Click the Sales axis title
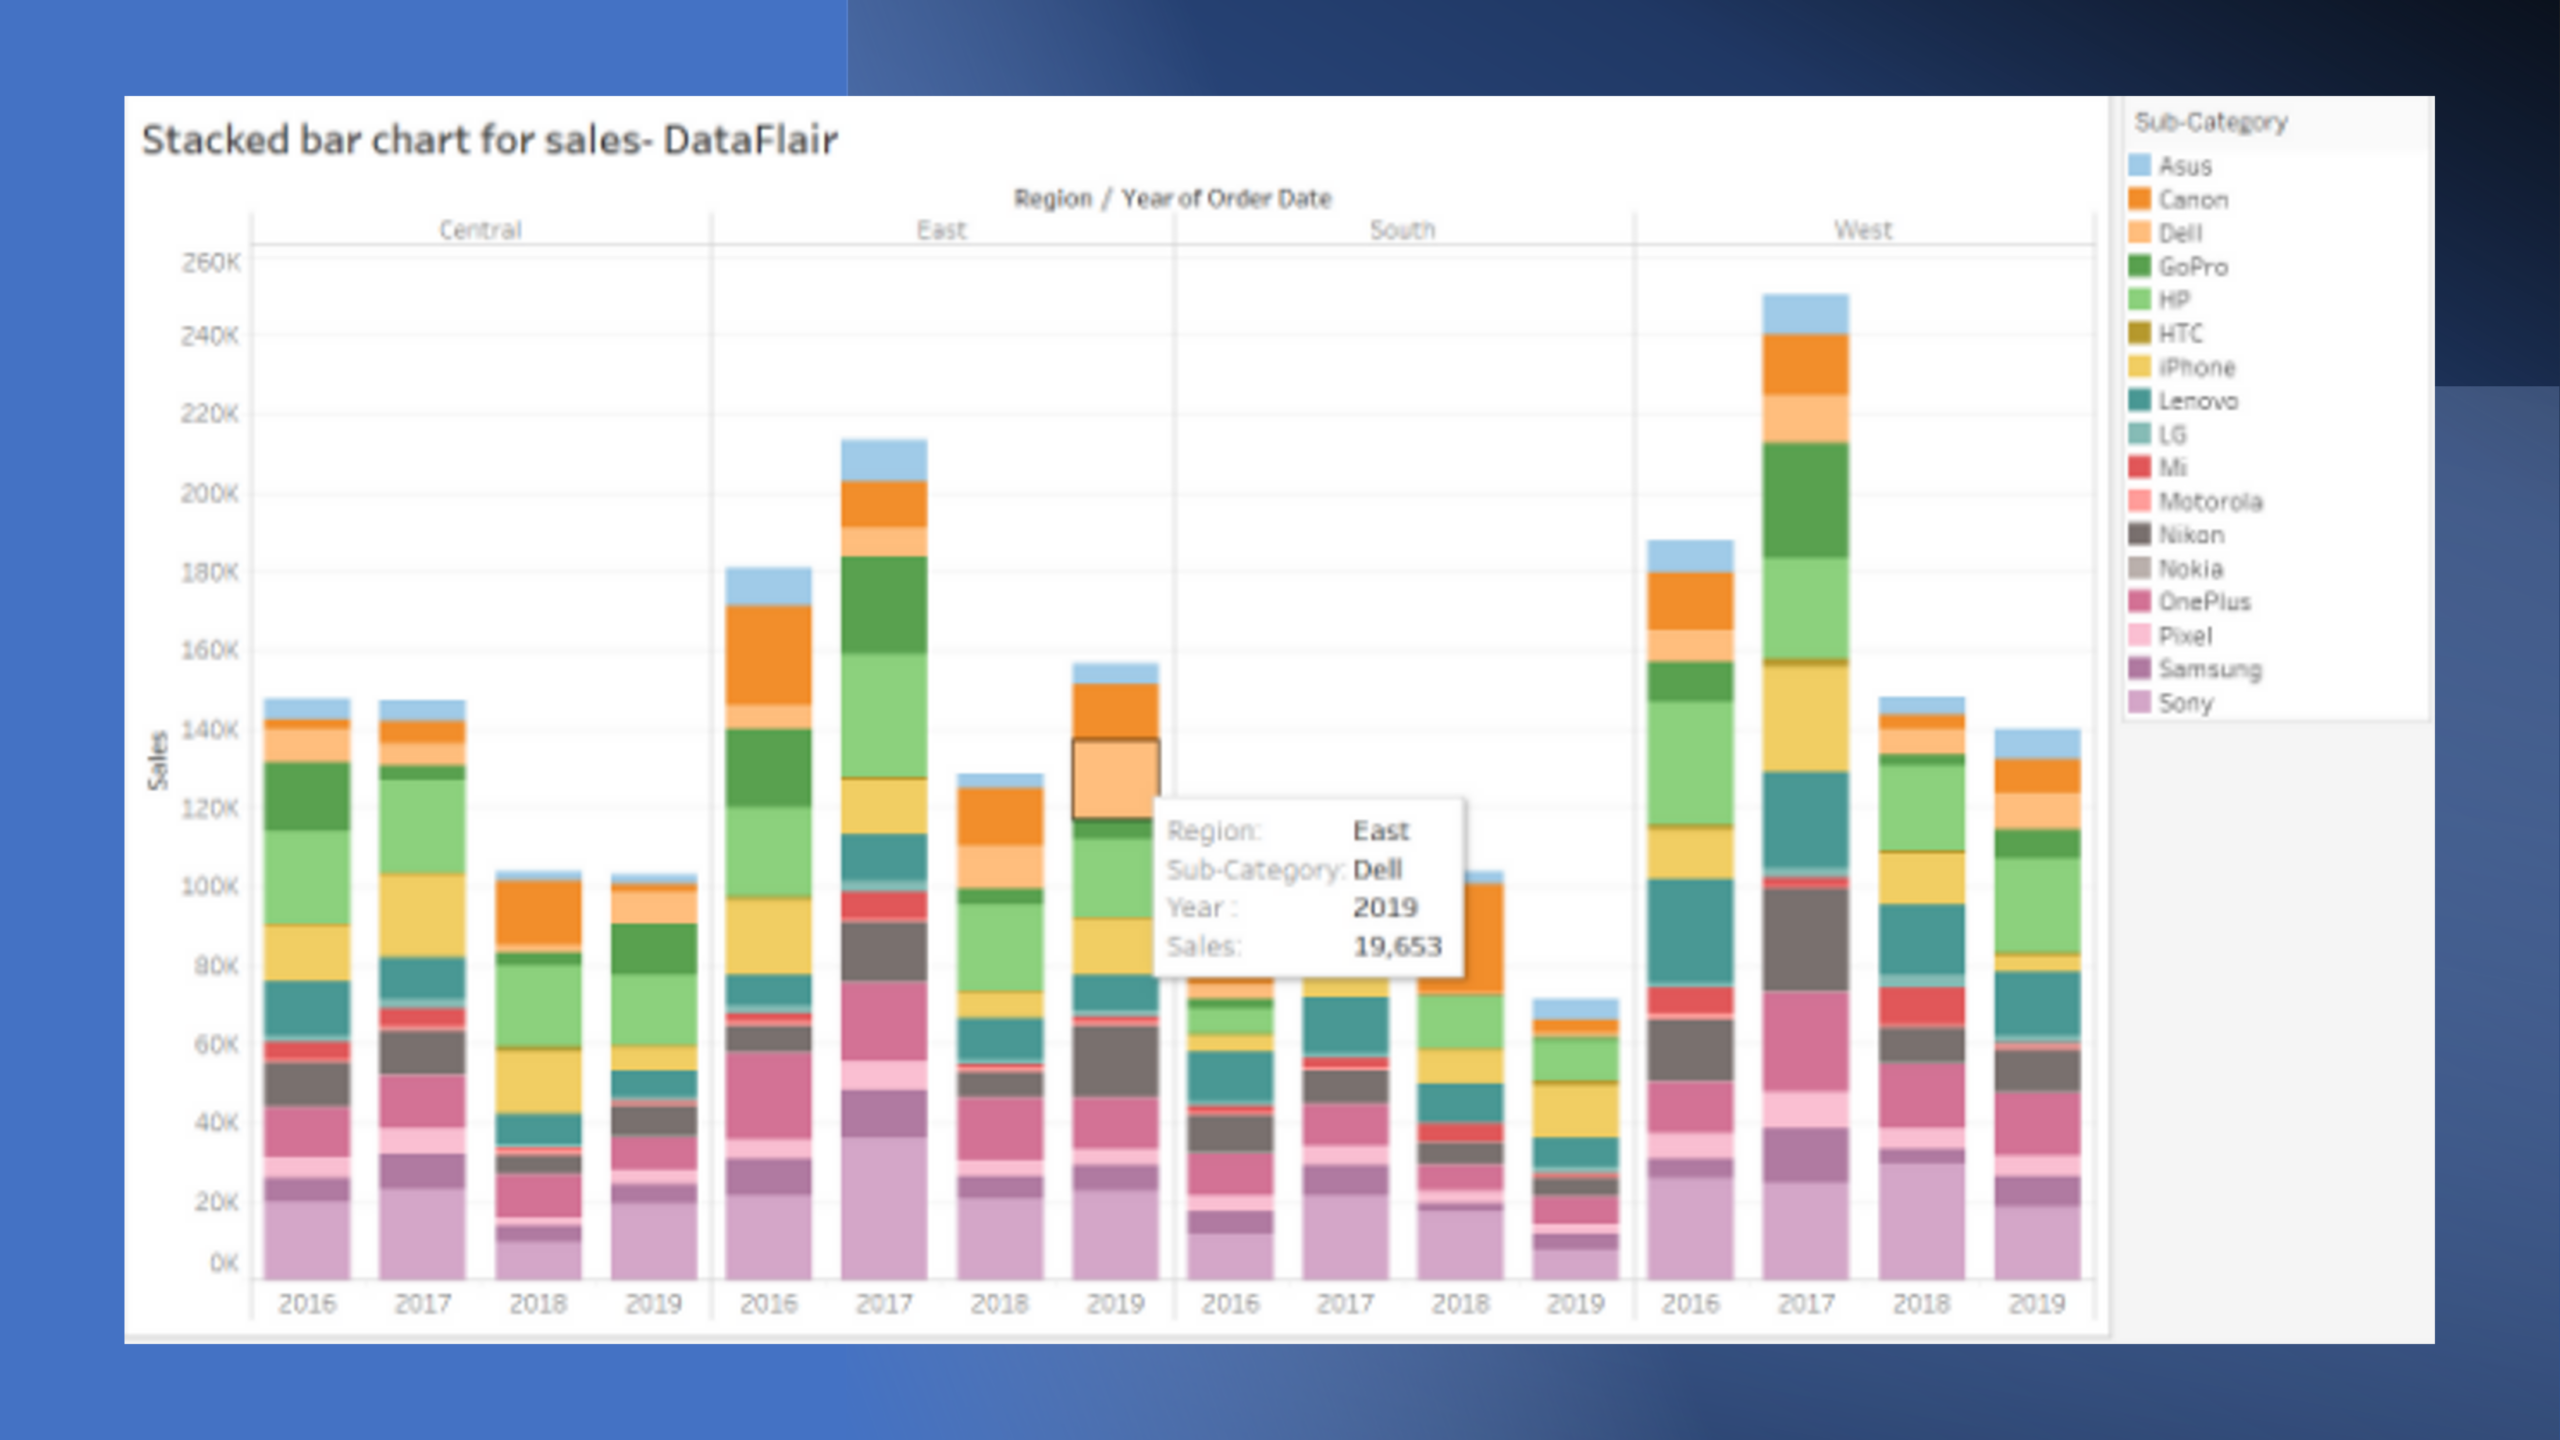The image size is (2560, 1440). [x=158, y=760]
